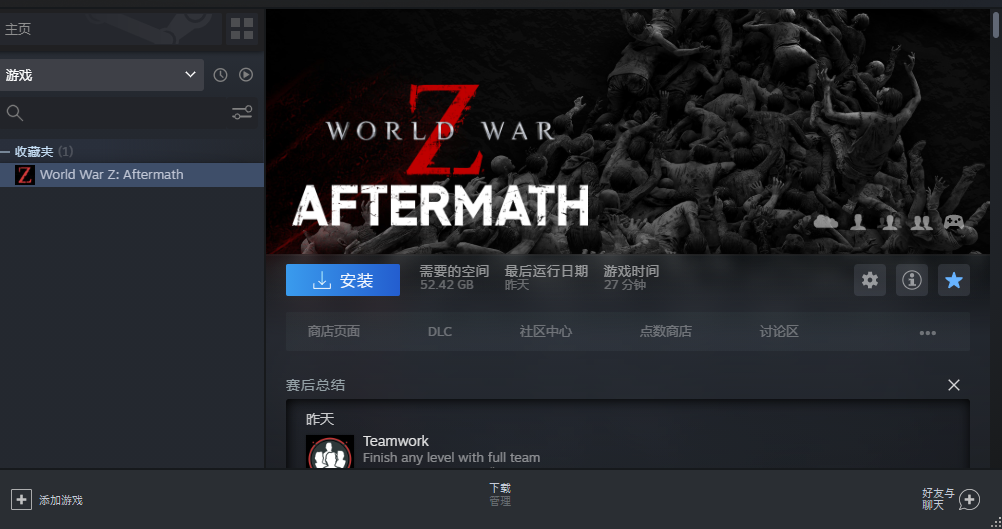1002x529 pixels.
Task: Click 最后运行日期 label
Action: click(x=546, y=271)
